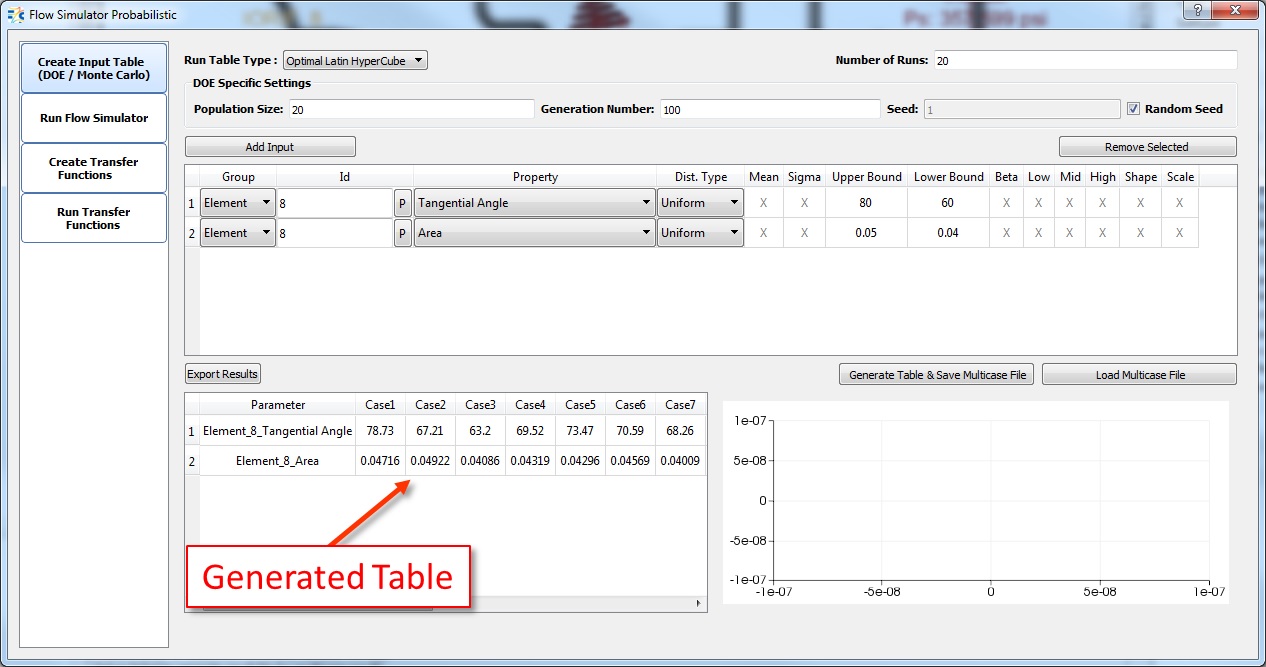Click the Add Input button
This screenshot has width=1266, height=667.
pyautogui.click(x=270, y=147)
